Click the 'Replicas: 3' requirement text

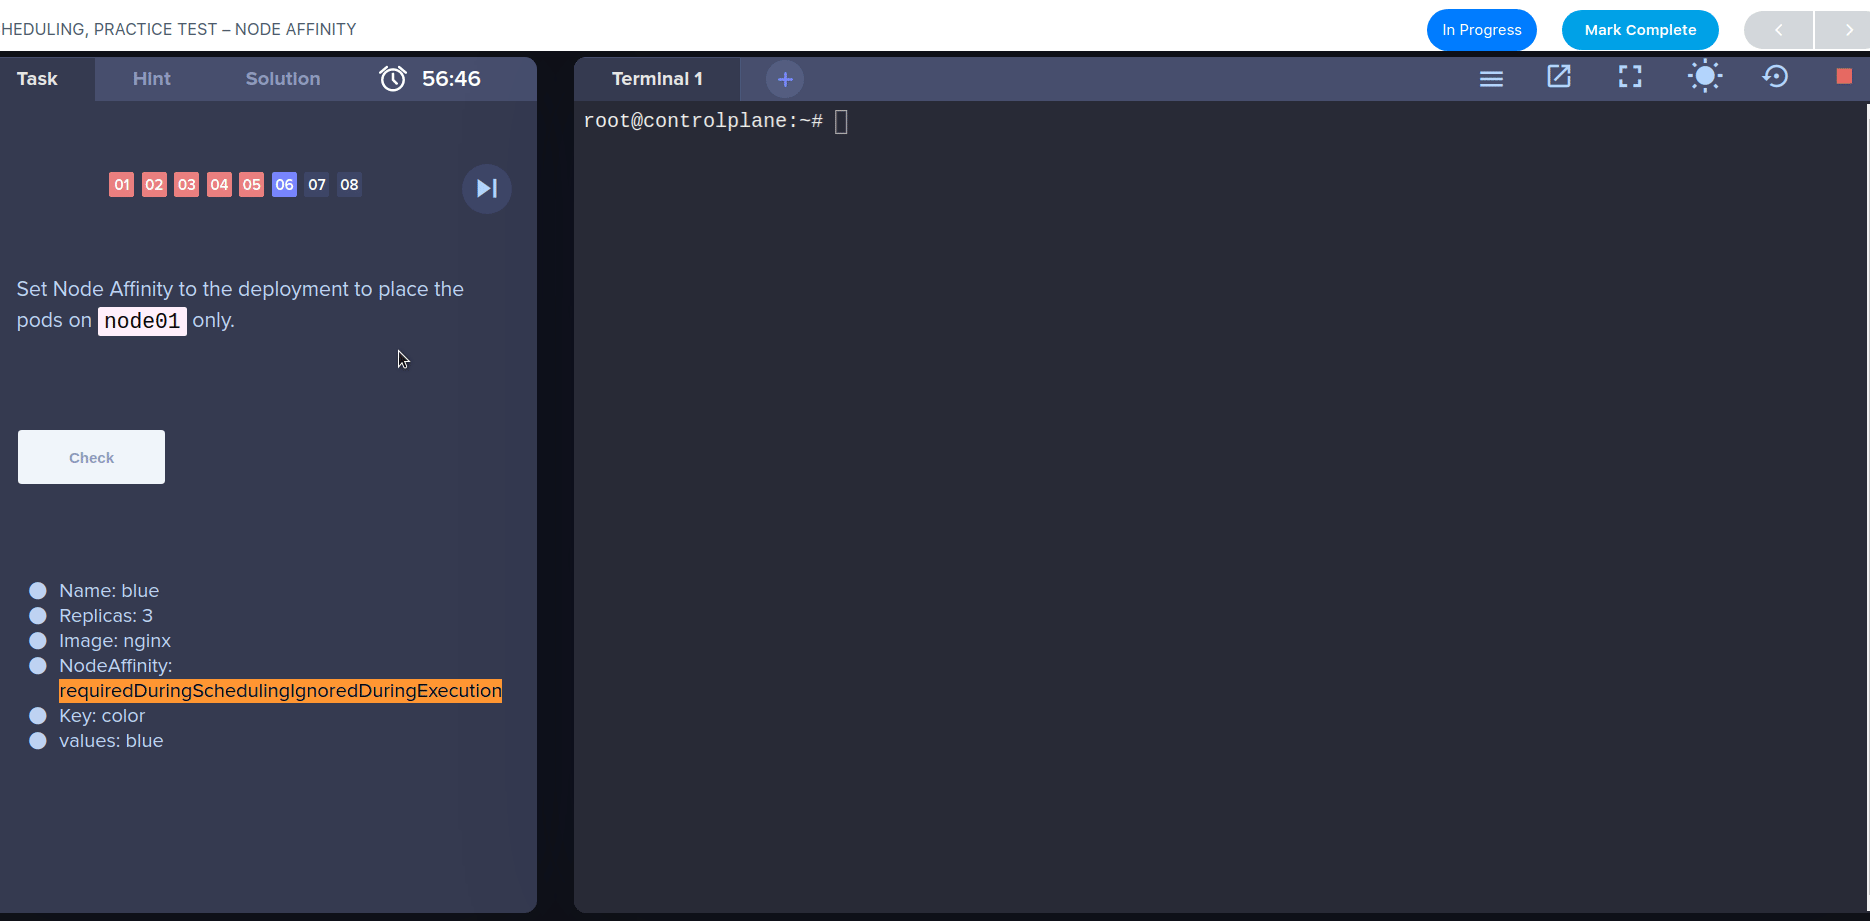click(106, 615)
